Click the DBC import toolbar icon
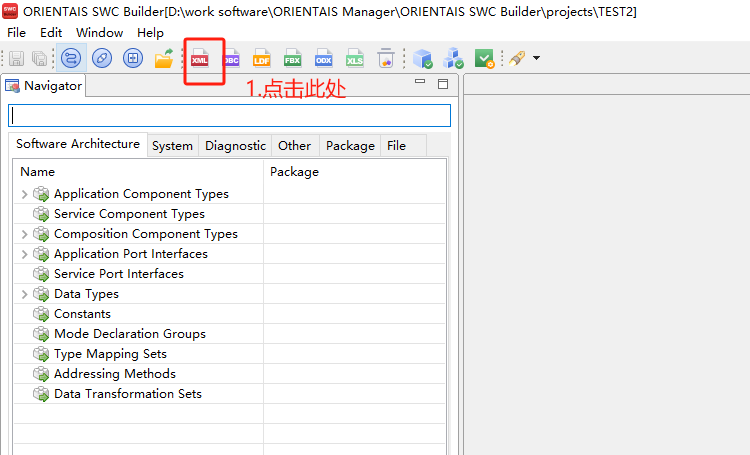Image resolution: width=750 pixels, height=455 pixels. [x=231, y=59]
